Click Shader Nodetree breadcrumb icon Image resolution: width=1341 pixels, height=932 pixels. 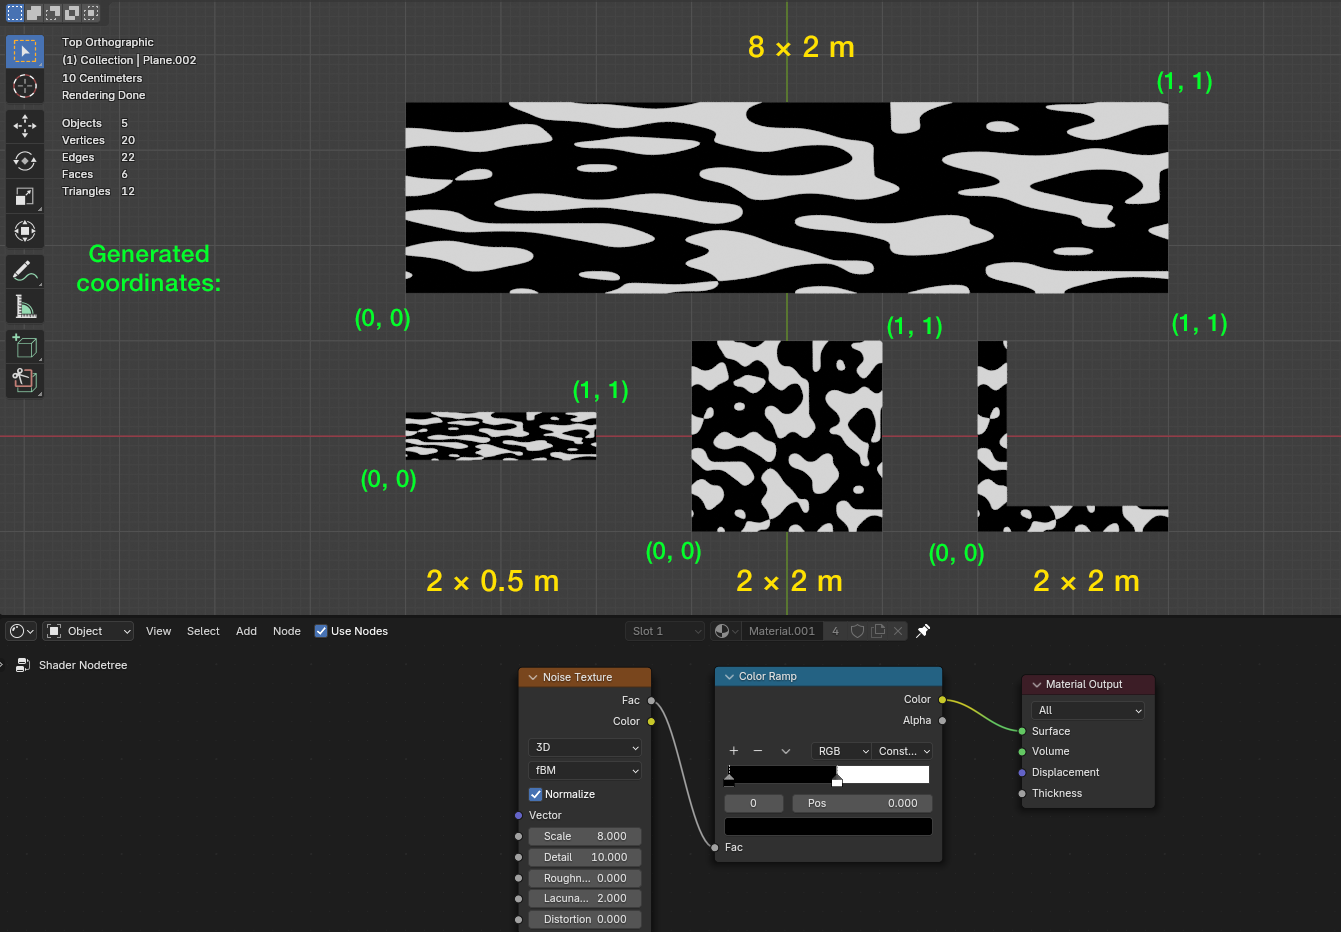click(x=23, y=665)
